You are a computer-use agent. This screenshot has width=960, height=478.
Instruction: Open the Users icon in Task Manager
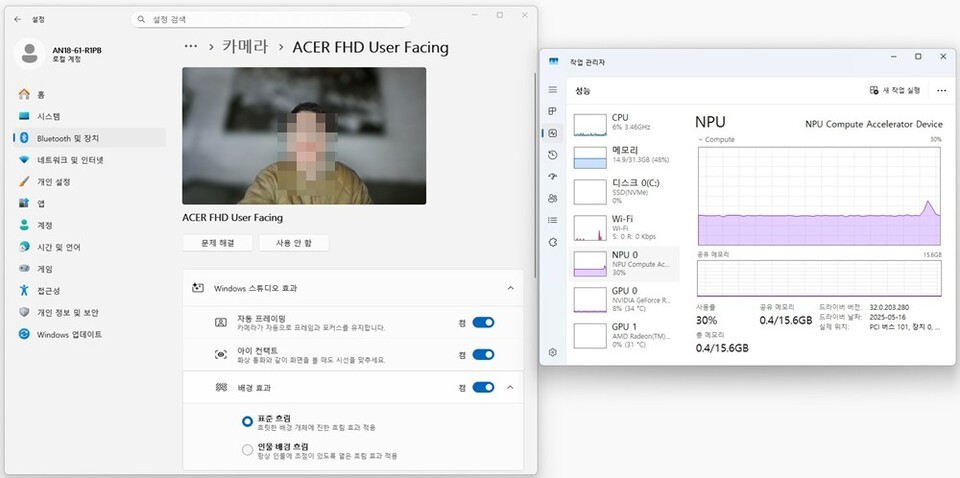coord(553,198)
